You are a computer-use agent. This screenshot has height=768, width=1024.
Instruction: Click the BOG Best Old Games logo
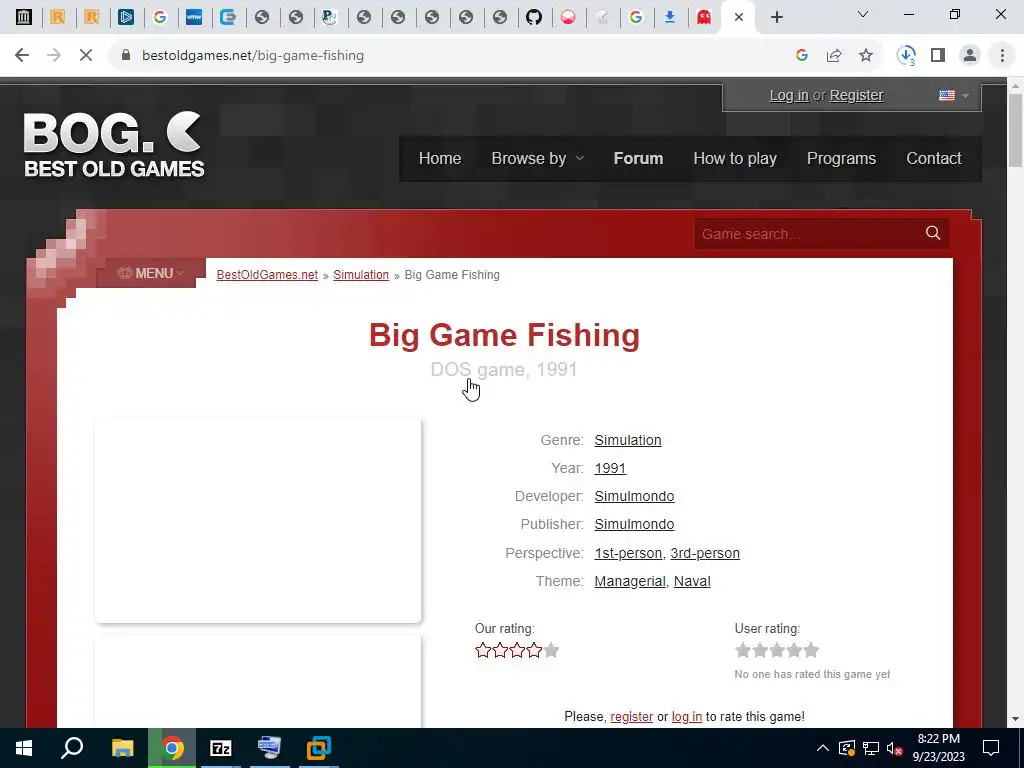click(114, 144)
